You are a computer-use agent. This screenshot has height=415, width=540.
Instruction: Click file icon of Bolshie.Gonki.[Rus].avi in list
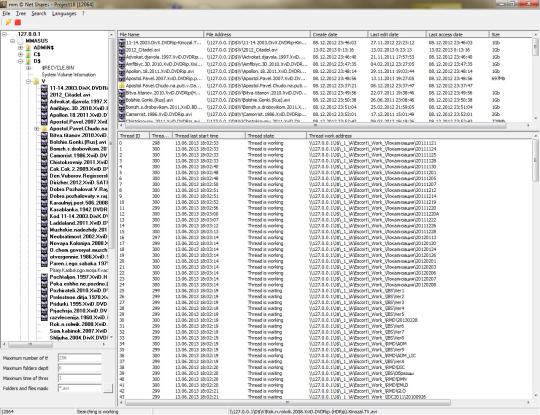(x=122, y=100)
